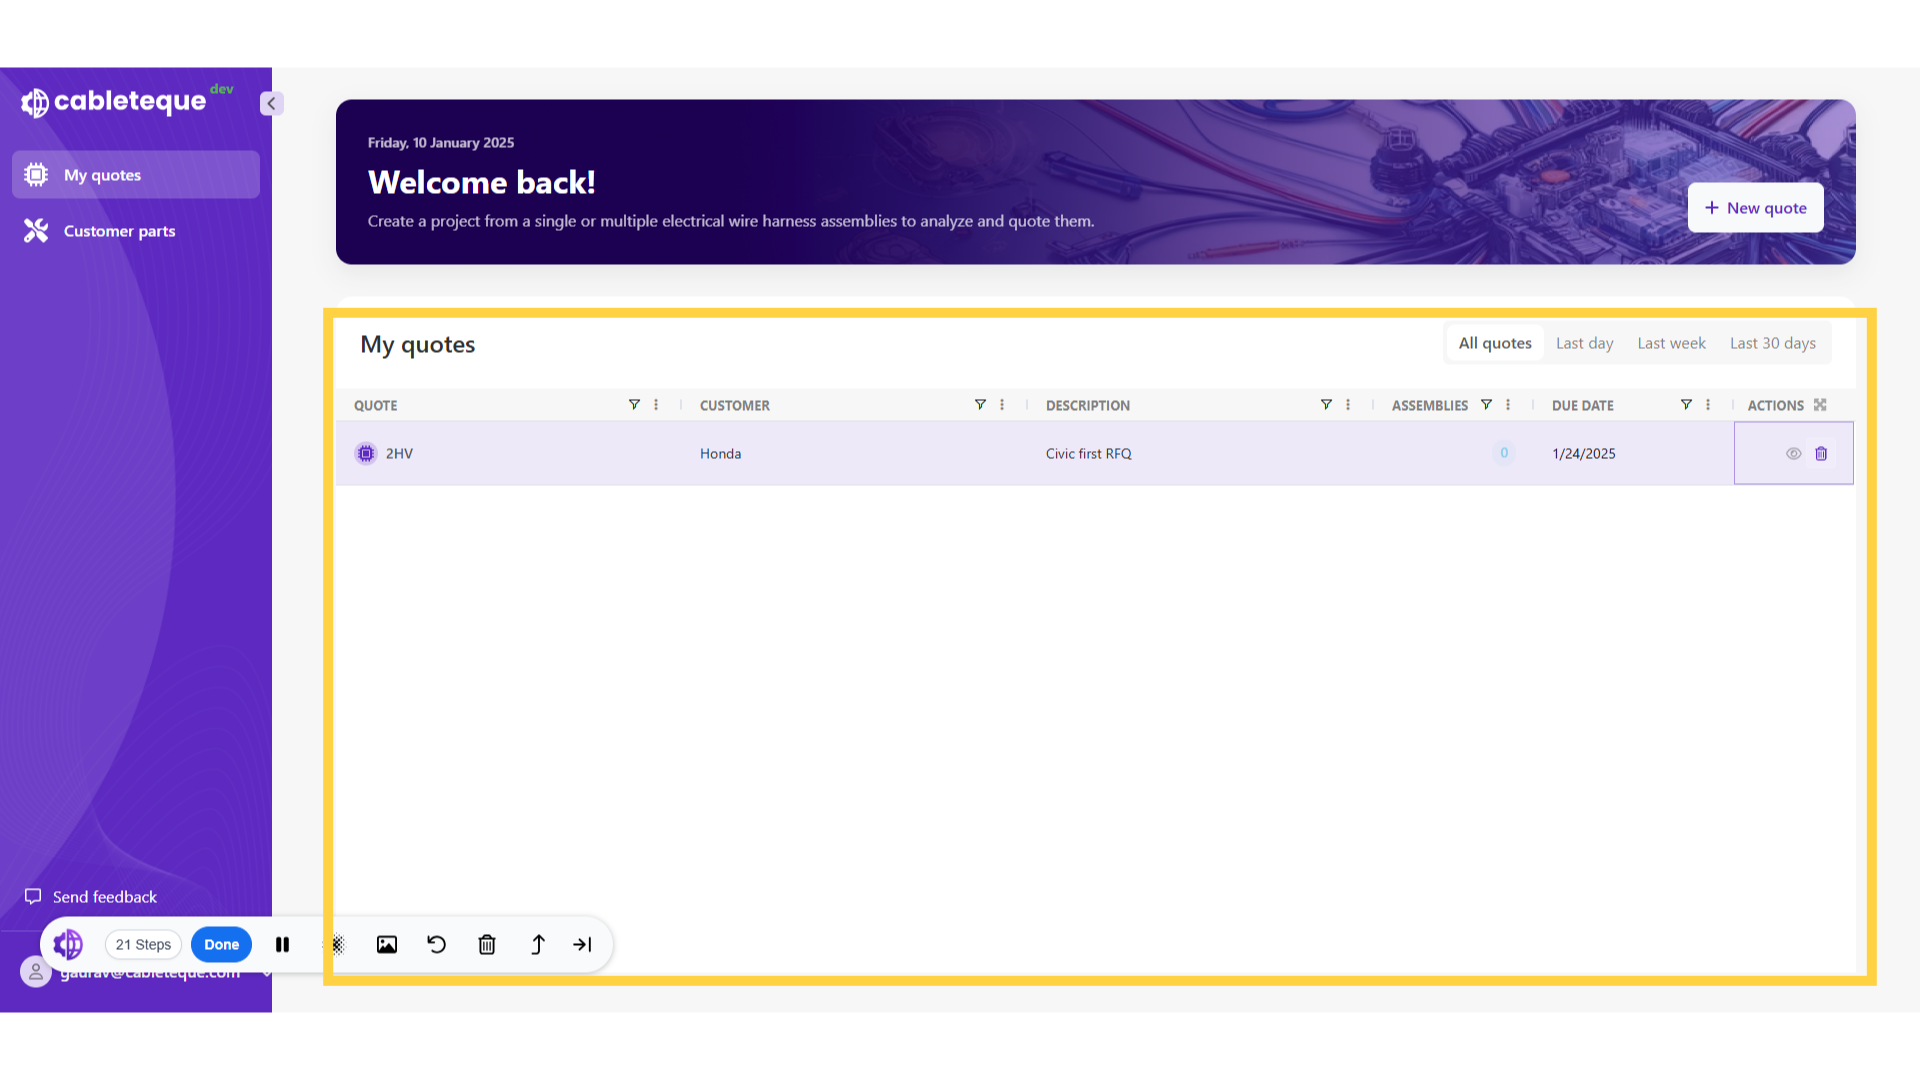Click the ACTIONS column resize icon

pos(1820,405)
